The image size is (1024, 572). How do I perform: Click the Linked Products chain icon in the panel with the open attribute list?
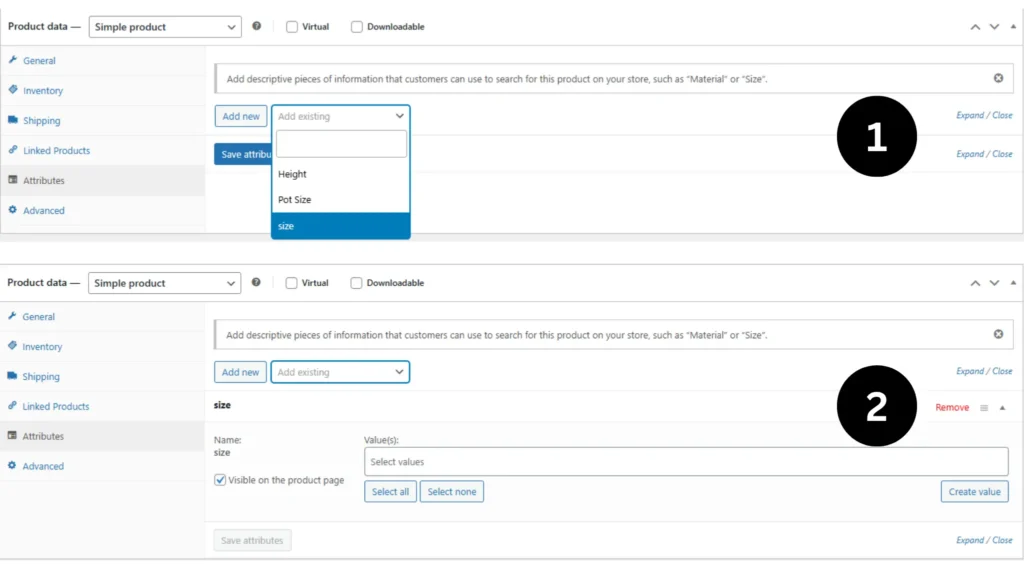[x=12, y=150]
